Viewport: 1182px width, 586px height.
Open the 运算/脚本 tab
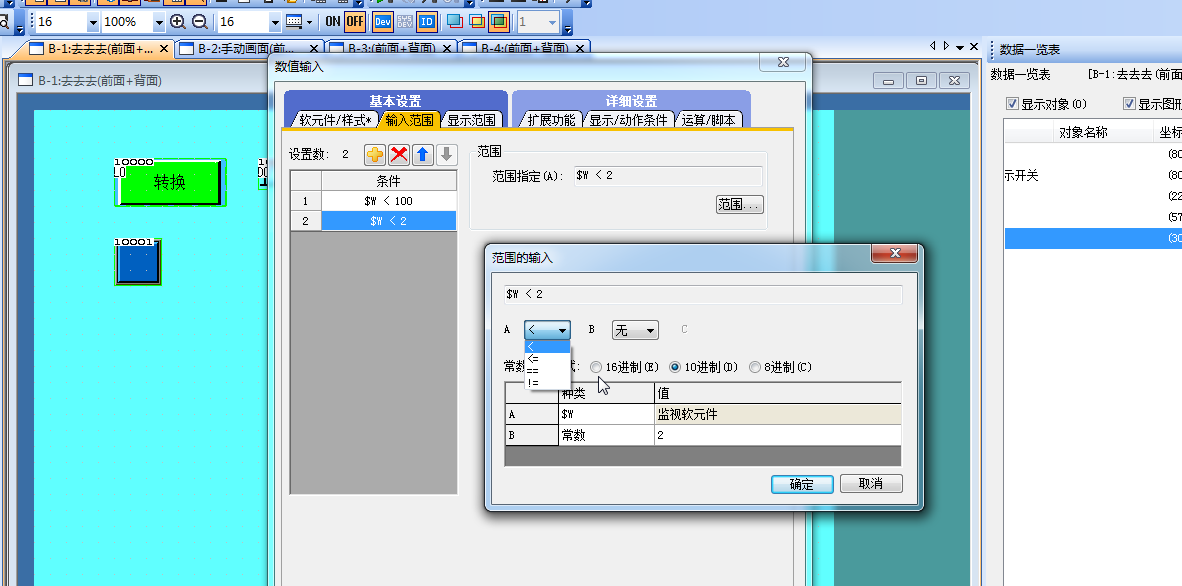pyautogui.click(x=709, y=120)
